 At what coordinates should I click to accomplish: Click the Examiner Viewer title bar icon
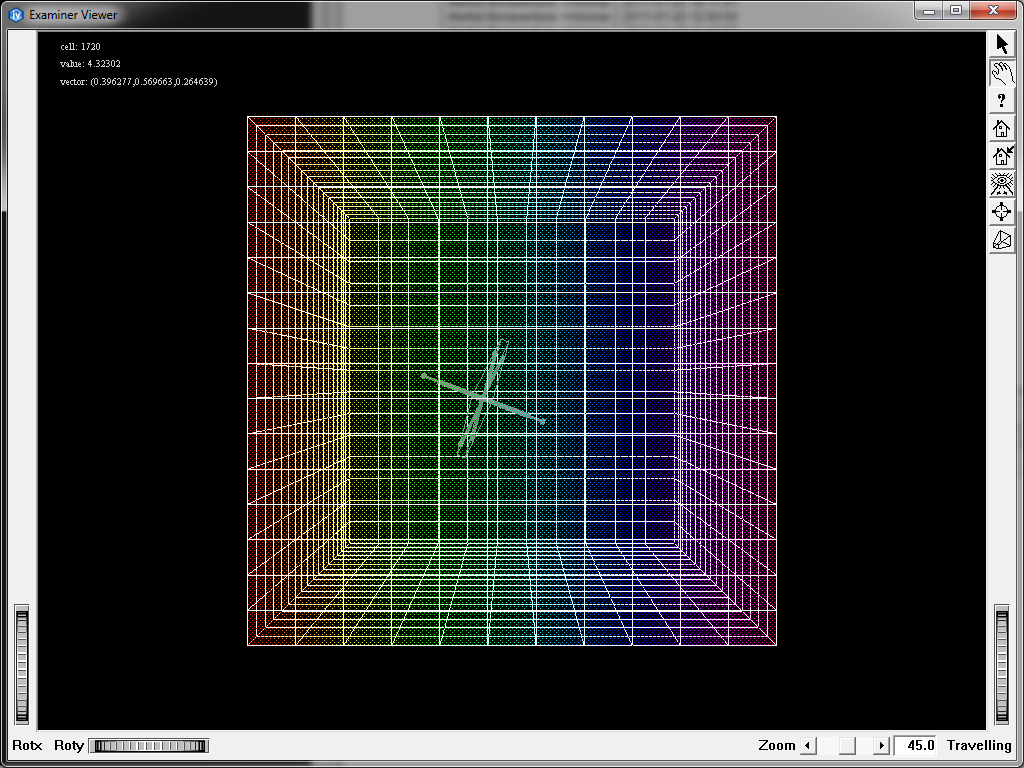coord(15,14)
